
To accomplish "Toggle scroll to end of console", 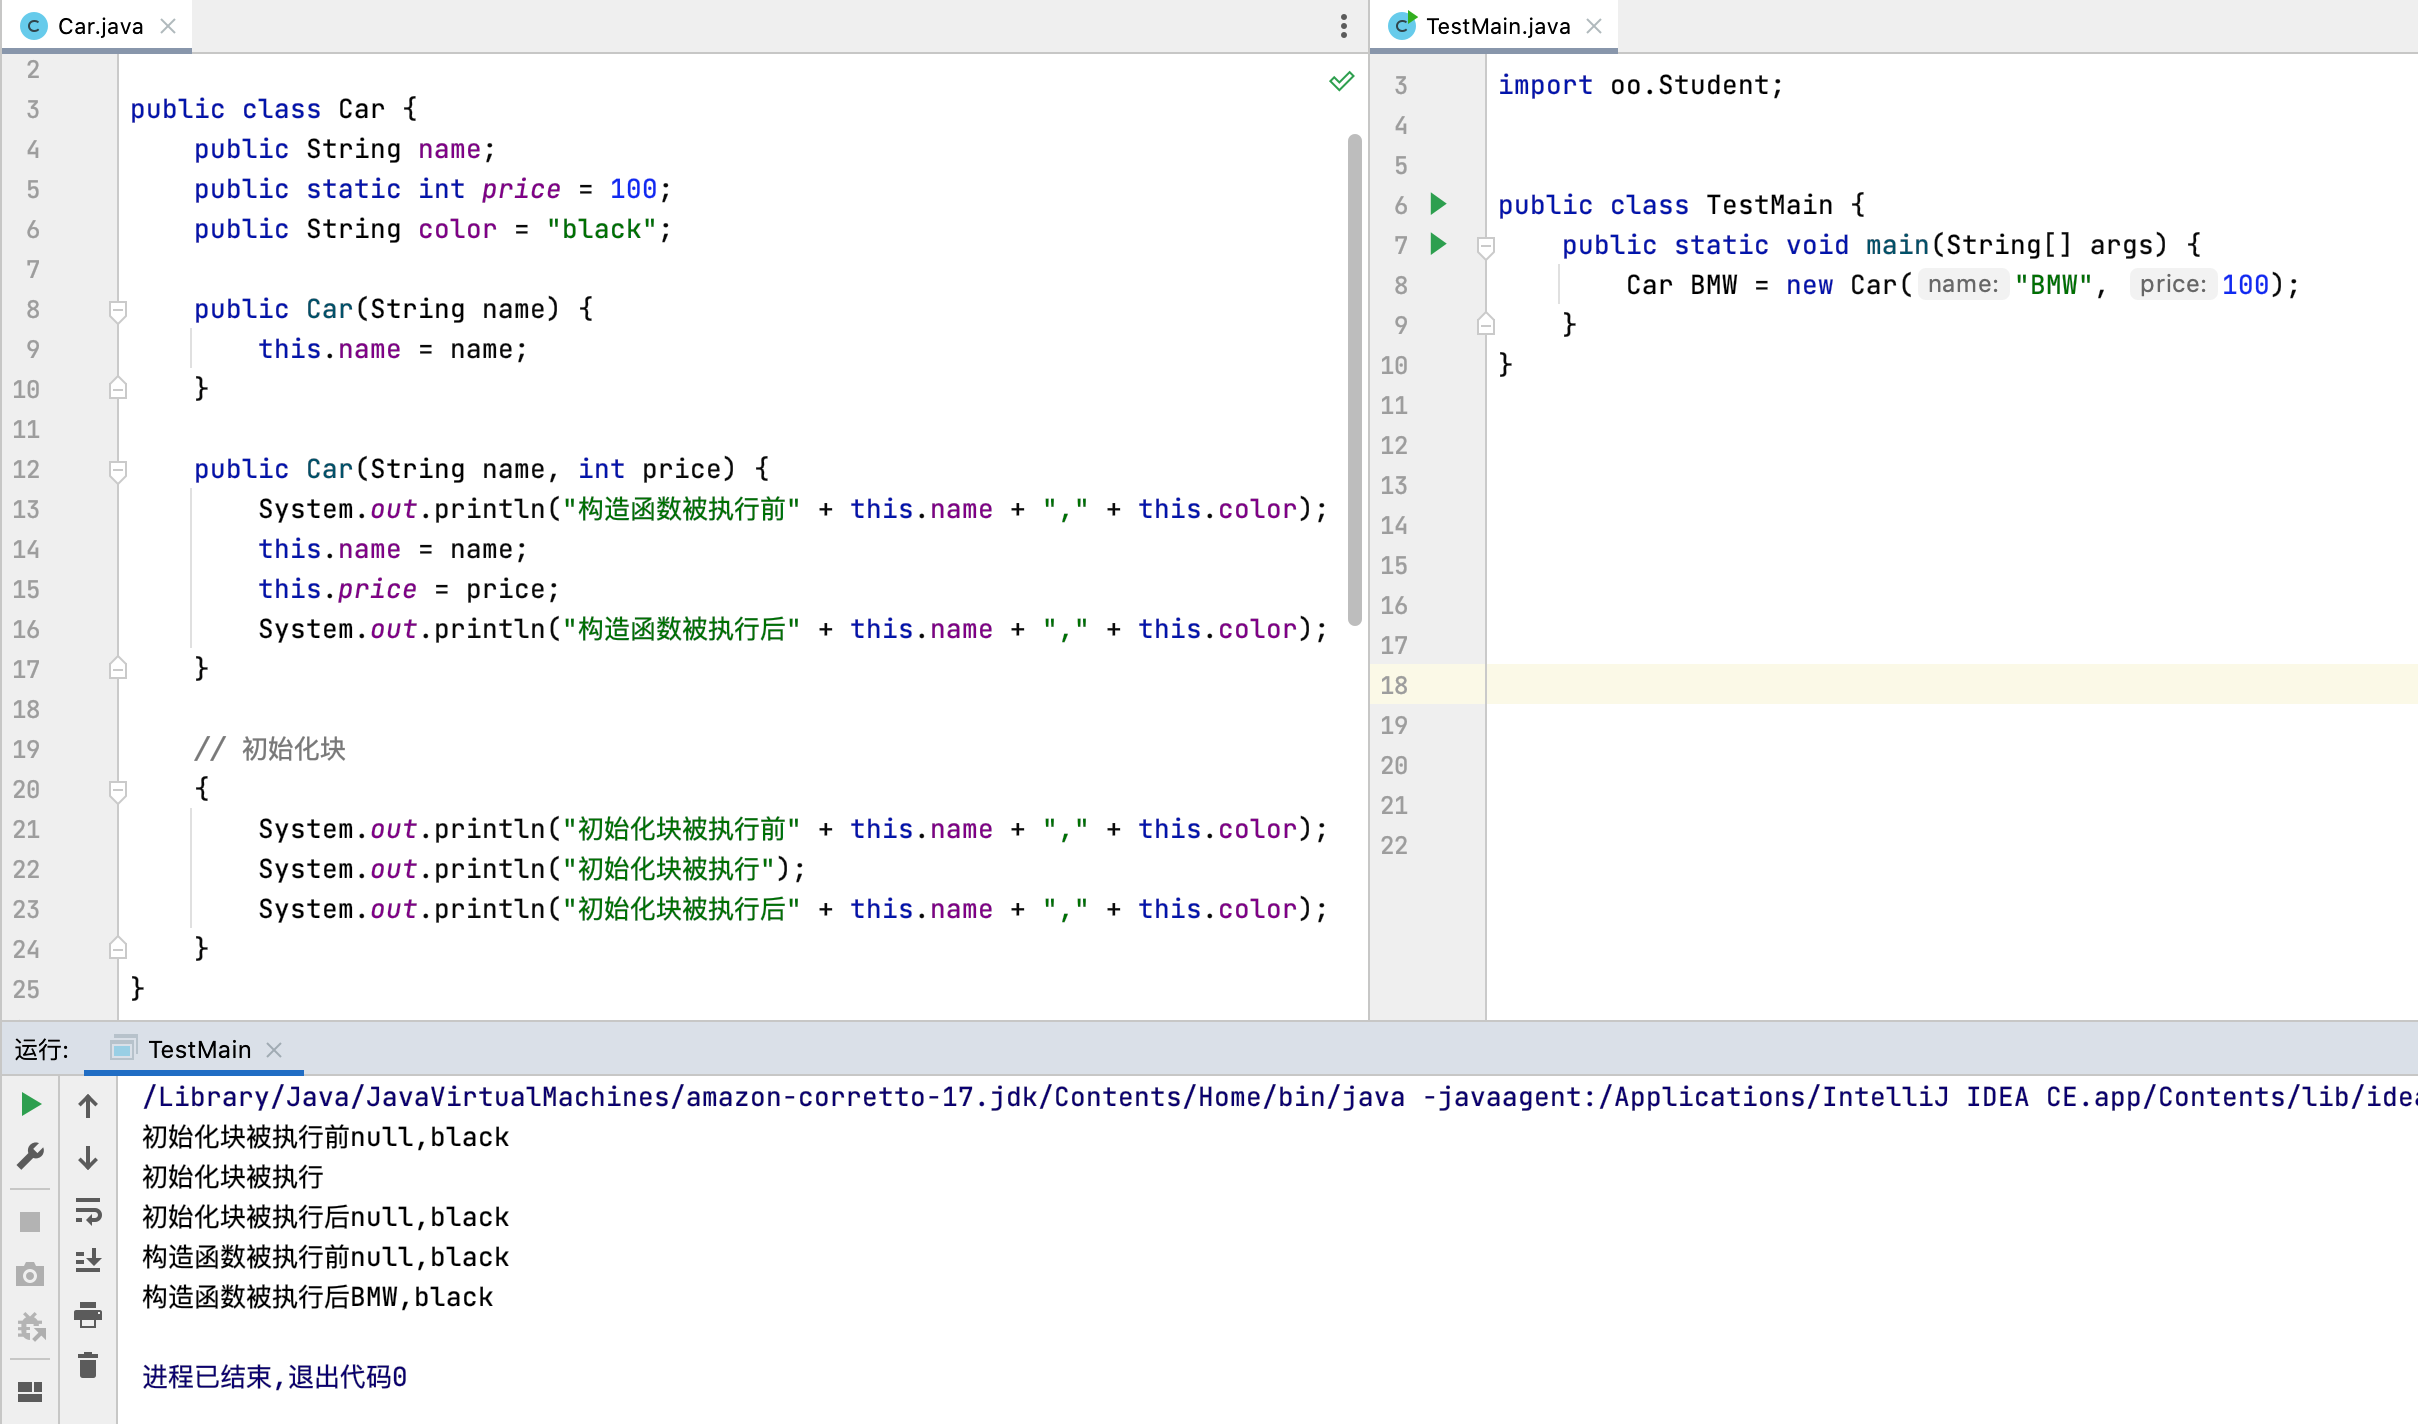I will click(88, 1260).
